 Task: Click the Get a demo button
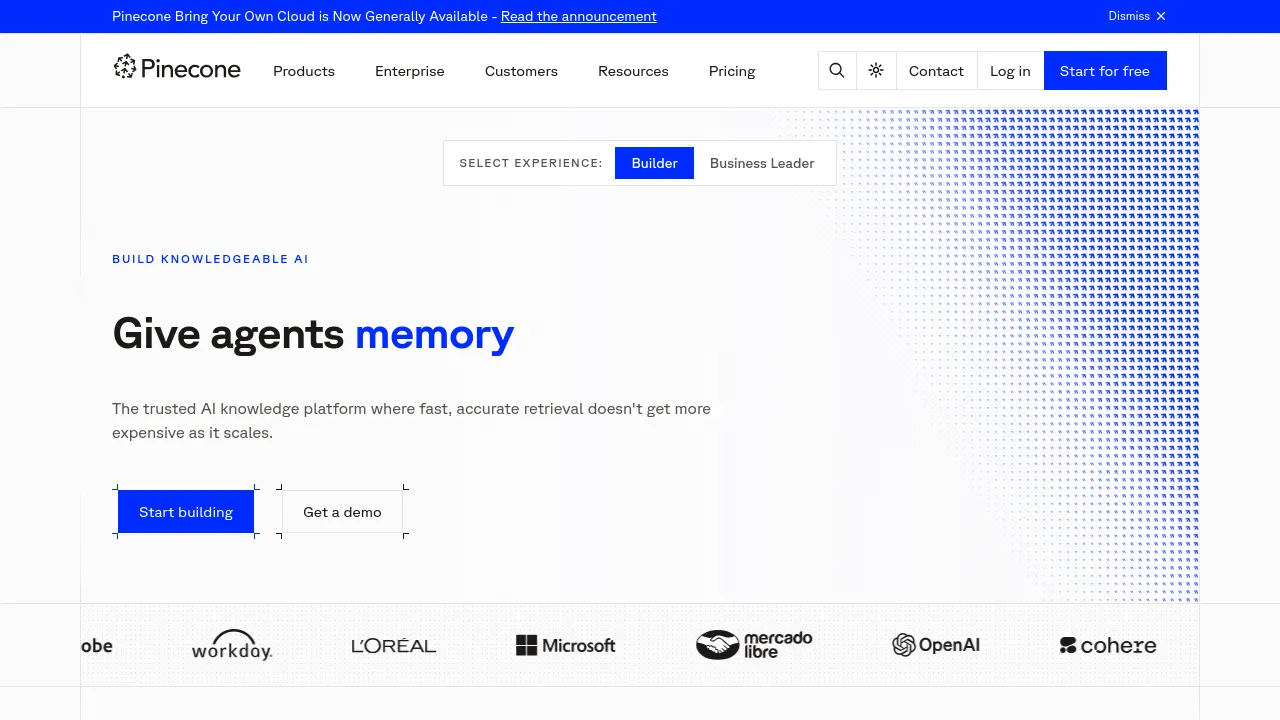pos(342,512)
